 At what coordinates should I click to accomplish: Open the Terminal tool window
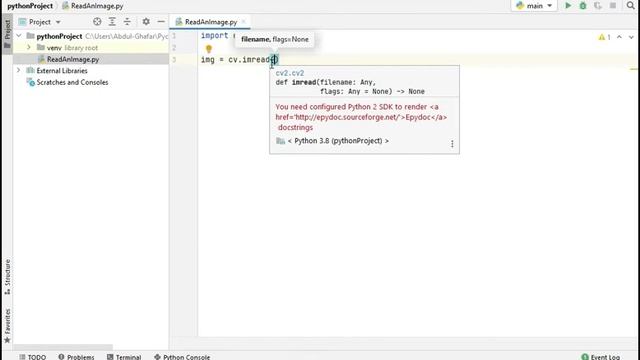point(124,357)
